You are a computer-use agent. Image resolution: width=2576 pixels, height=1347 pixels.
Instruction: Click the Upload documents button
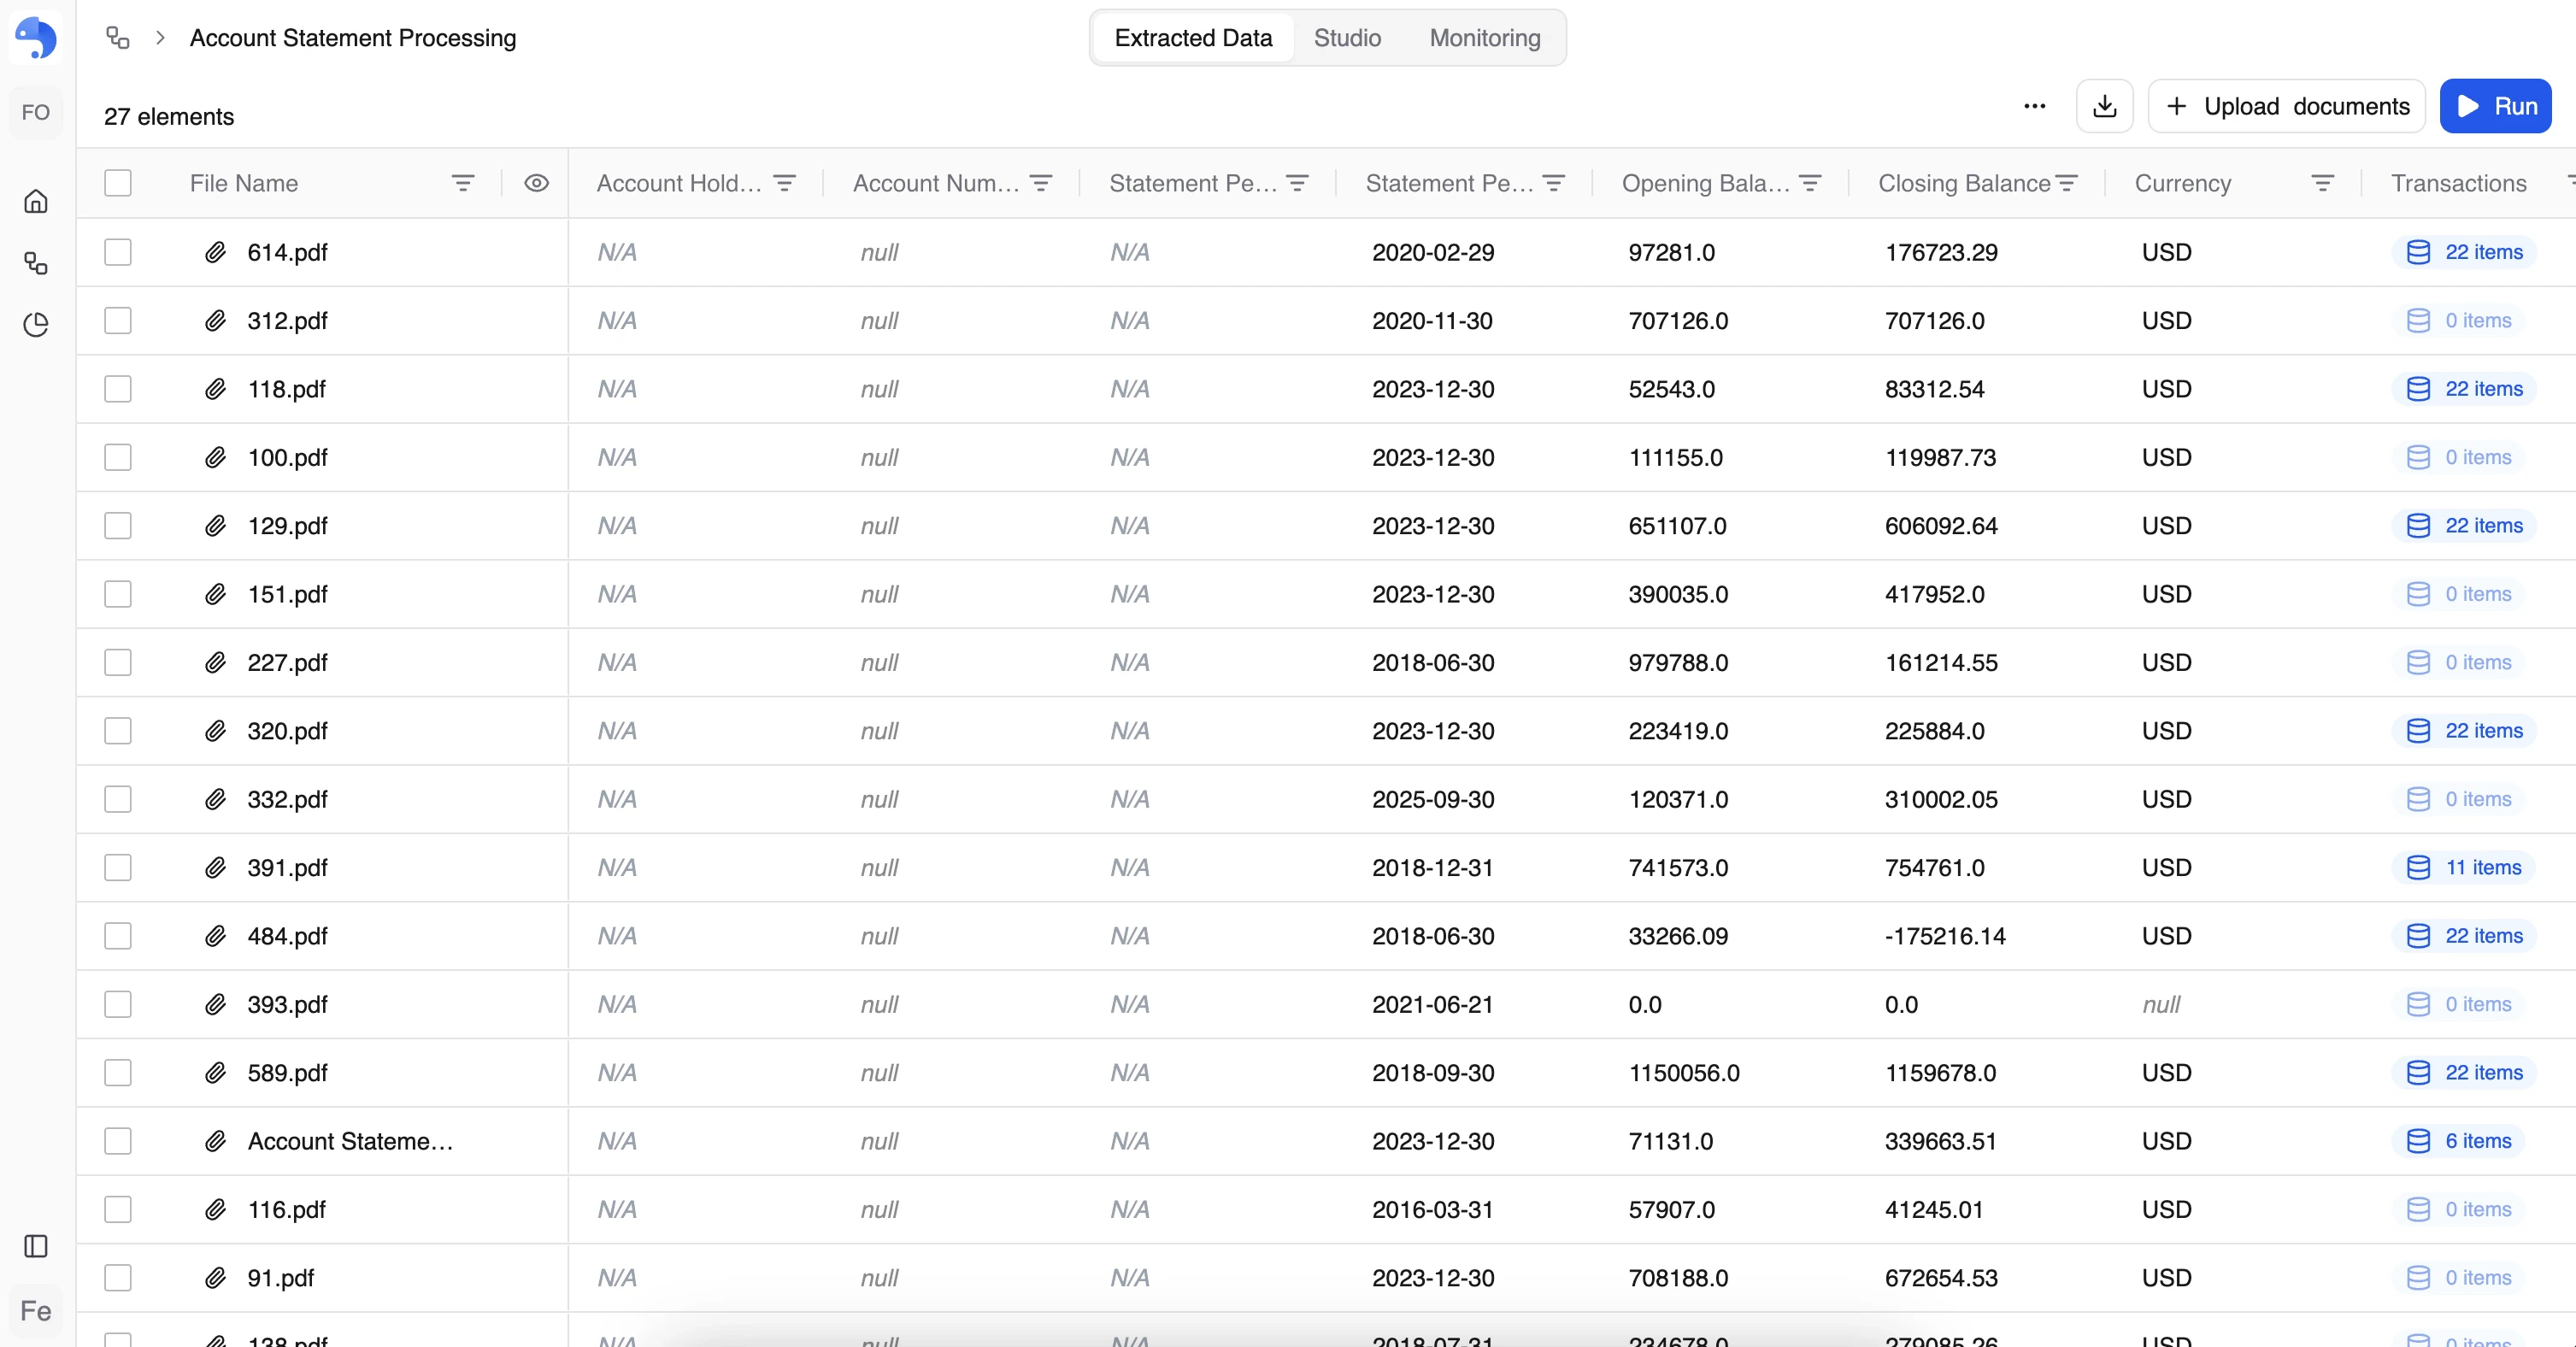click(x=2286, y=106)
